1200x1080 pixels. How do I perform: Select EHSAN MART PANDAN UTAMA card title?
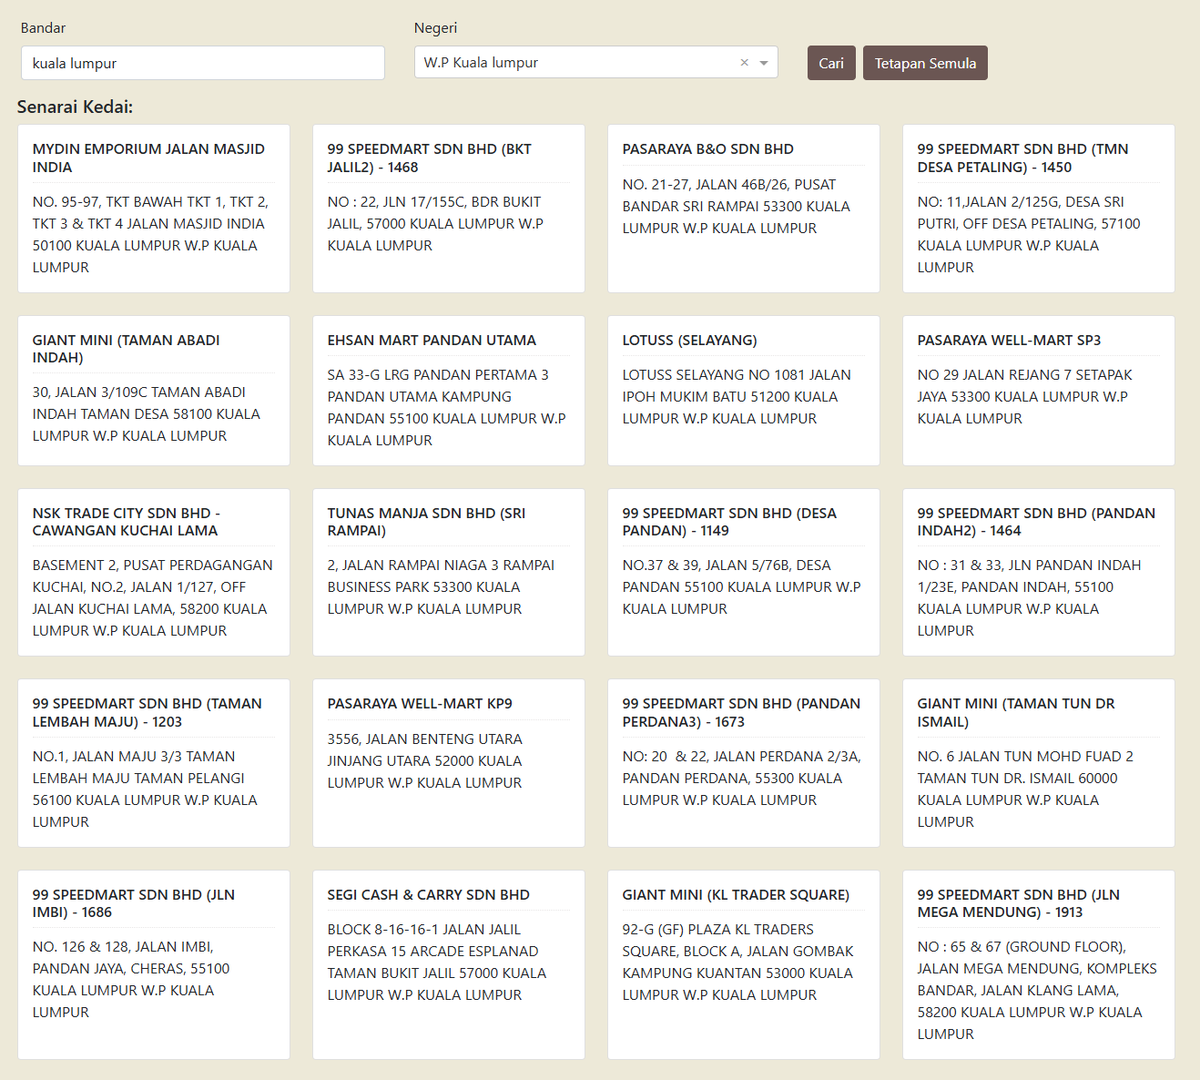432,340
